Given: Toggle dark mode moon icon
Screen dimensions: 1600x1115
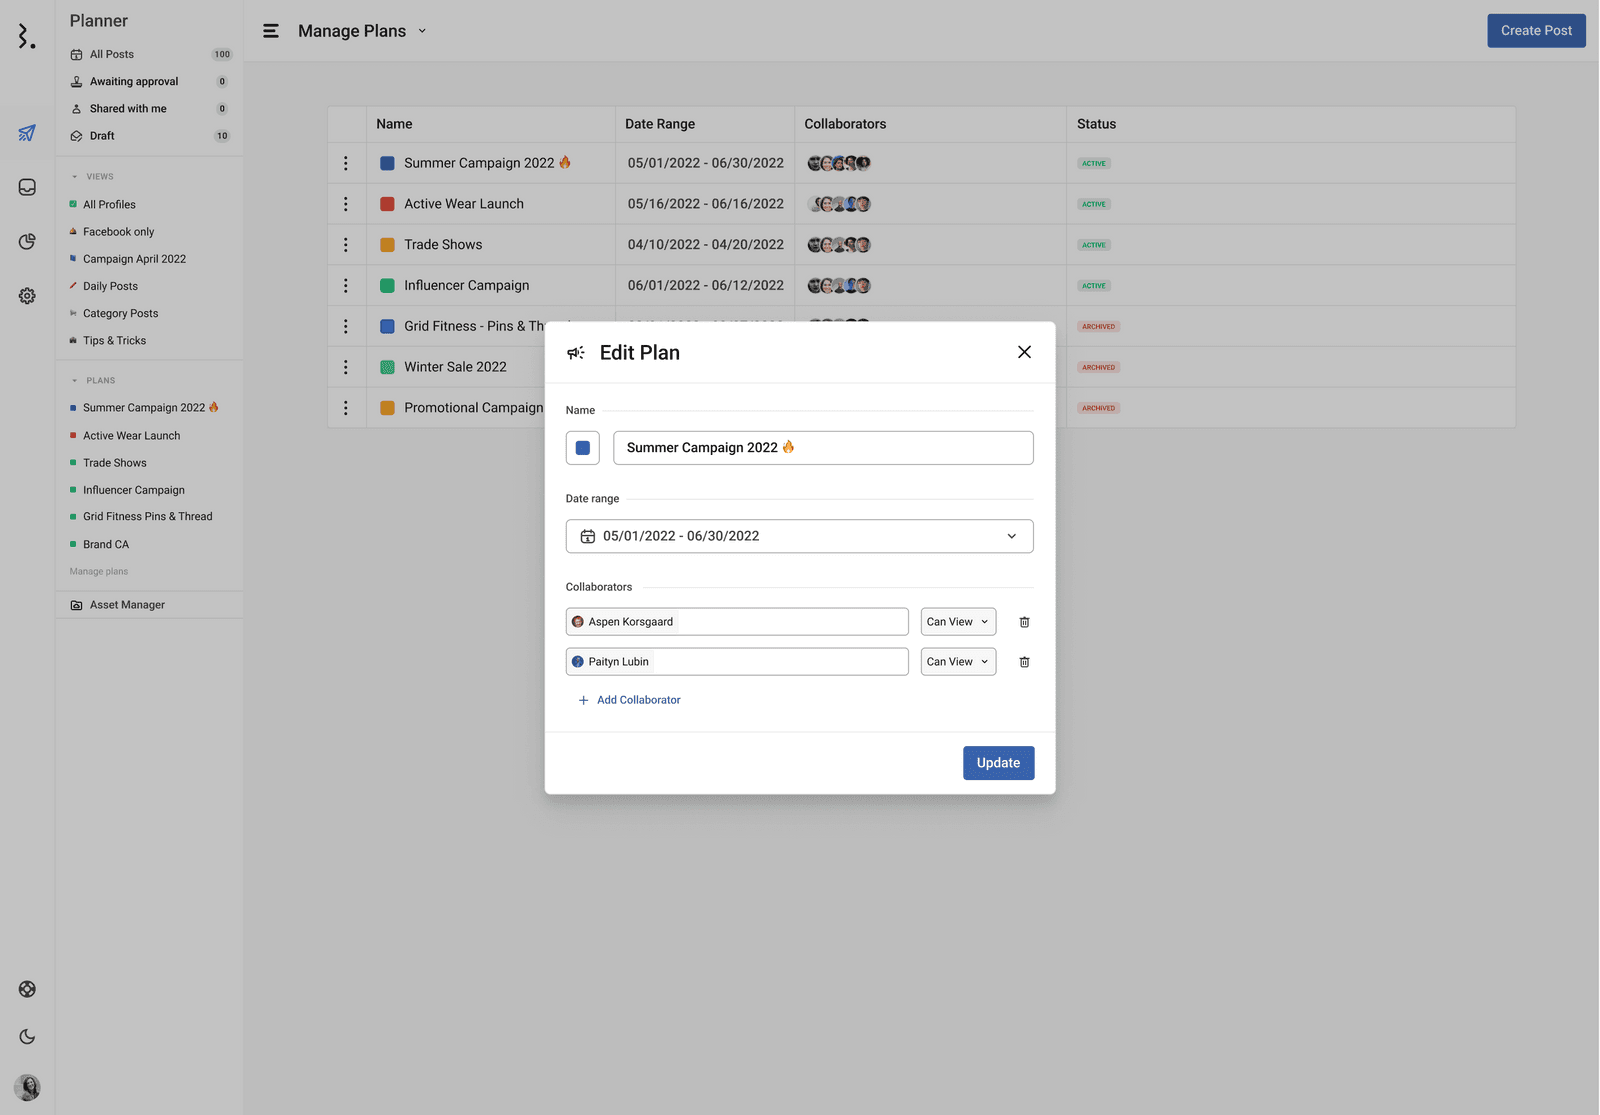Looking at the screenshot, I should pyautogui.click(x=27, y=1037).
